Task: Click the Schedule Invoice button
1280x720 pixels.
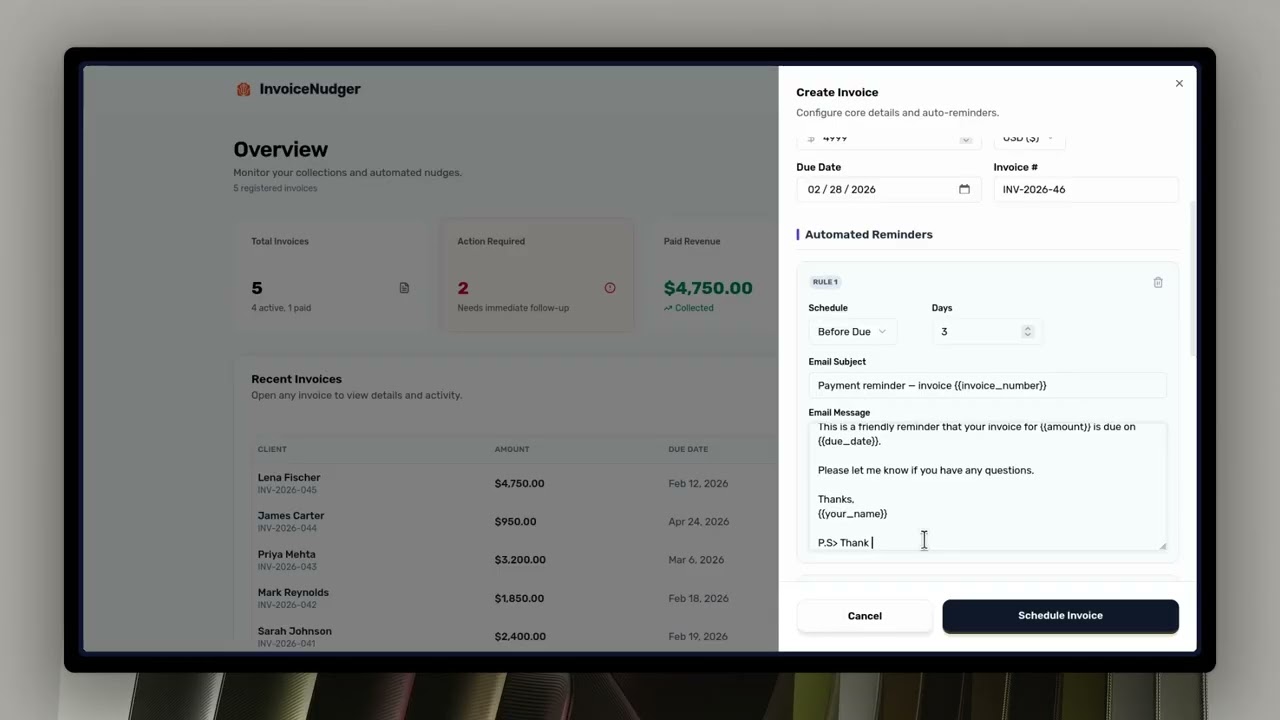Action: pos(1060,616)
